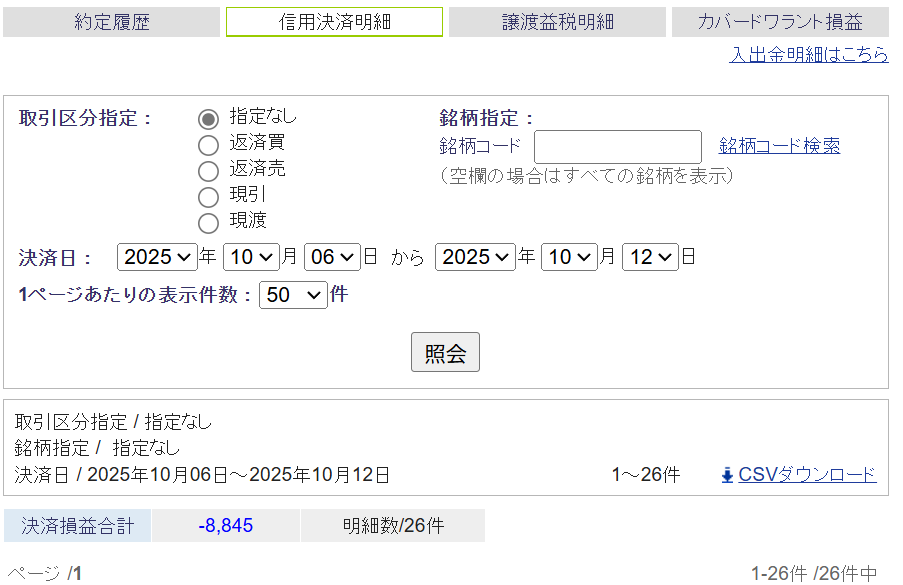903x585 pixels.
Task: Choose the 返済売 radio option
Action: click(208, 171)
